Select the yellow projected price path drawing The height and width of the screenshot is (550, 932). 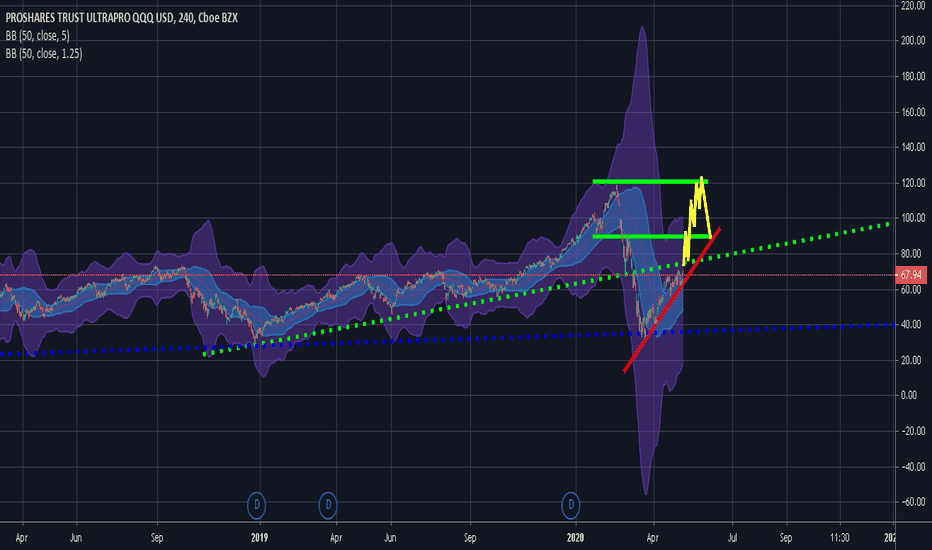pyautogui.click(x=697, y=220)
